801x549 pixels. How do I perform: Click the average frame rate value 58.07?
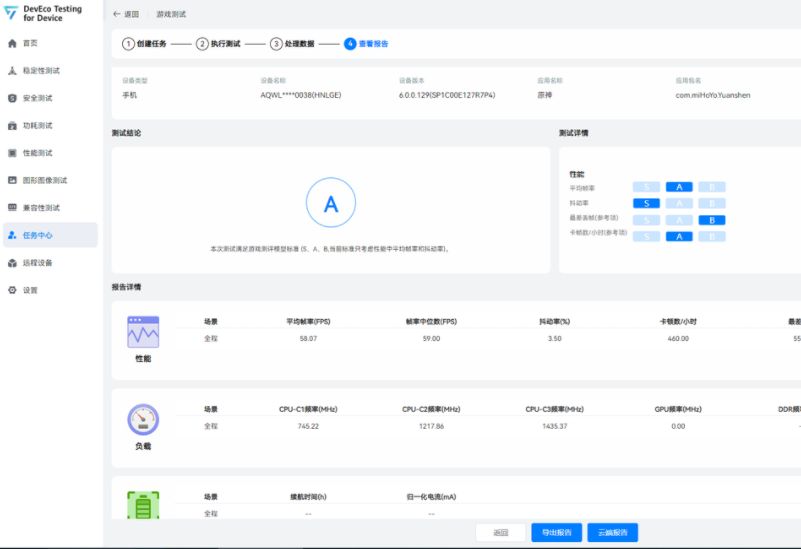click(308, 339)
